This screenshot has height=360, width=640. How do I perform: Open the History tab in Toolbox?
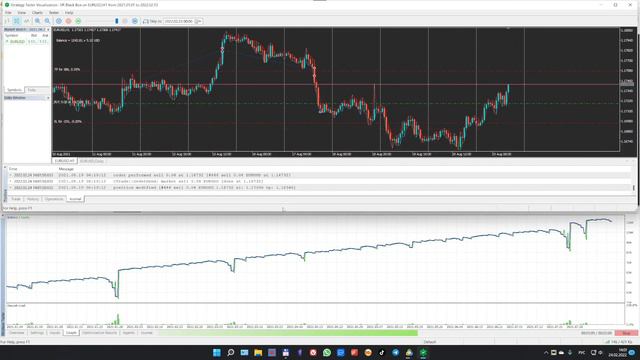(33, 199)
